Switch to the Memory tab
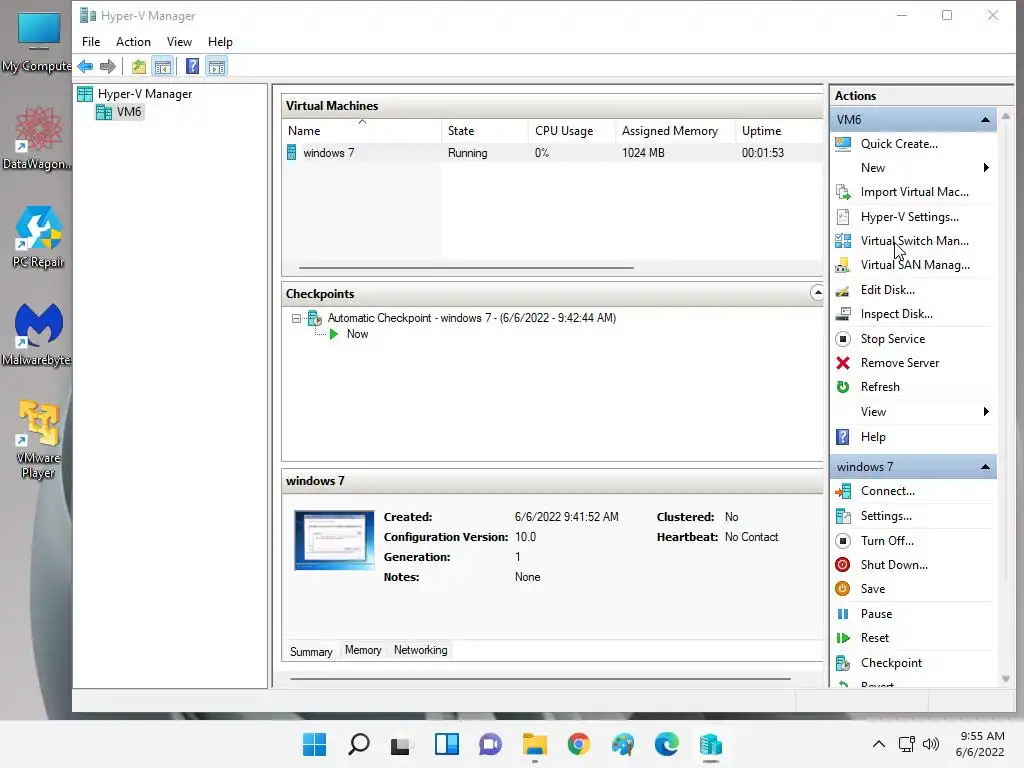 click(x=363, y=650)
